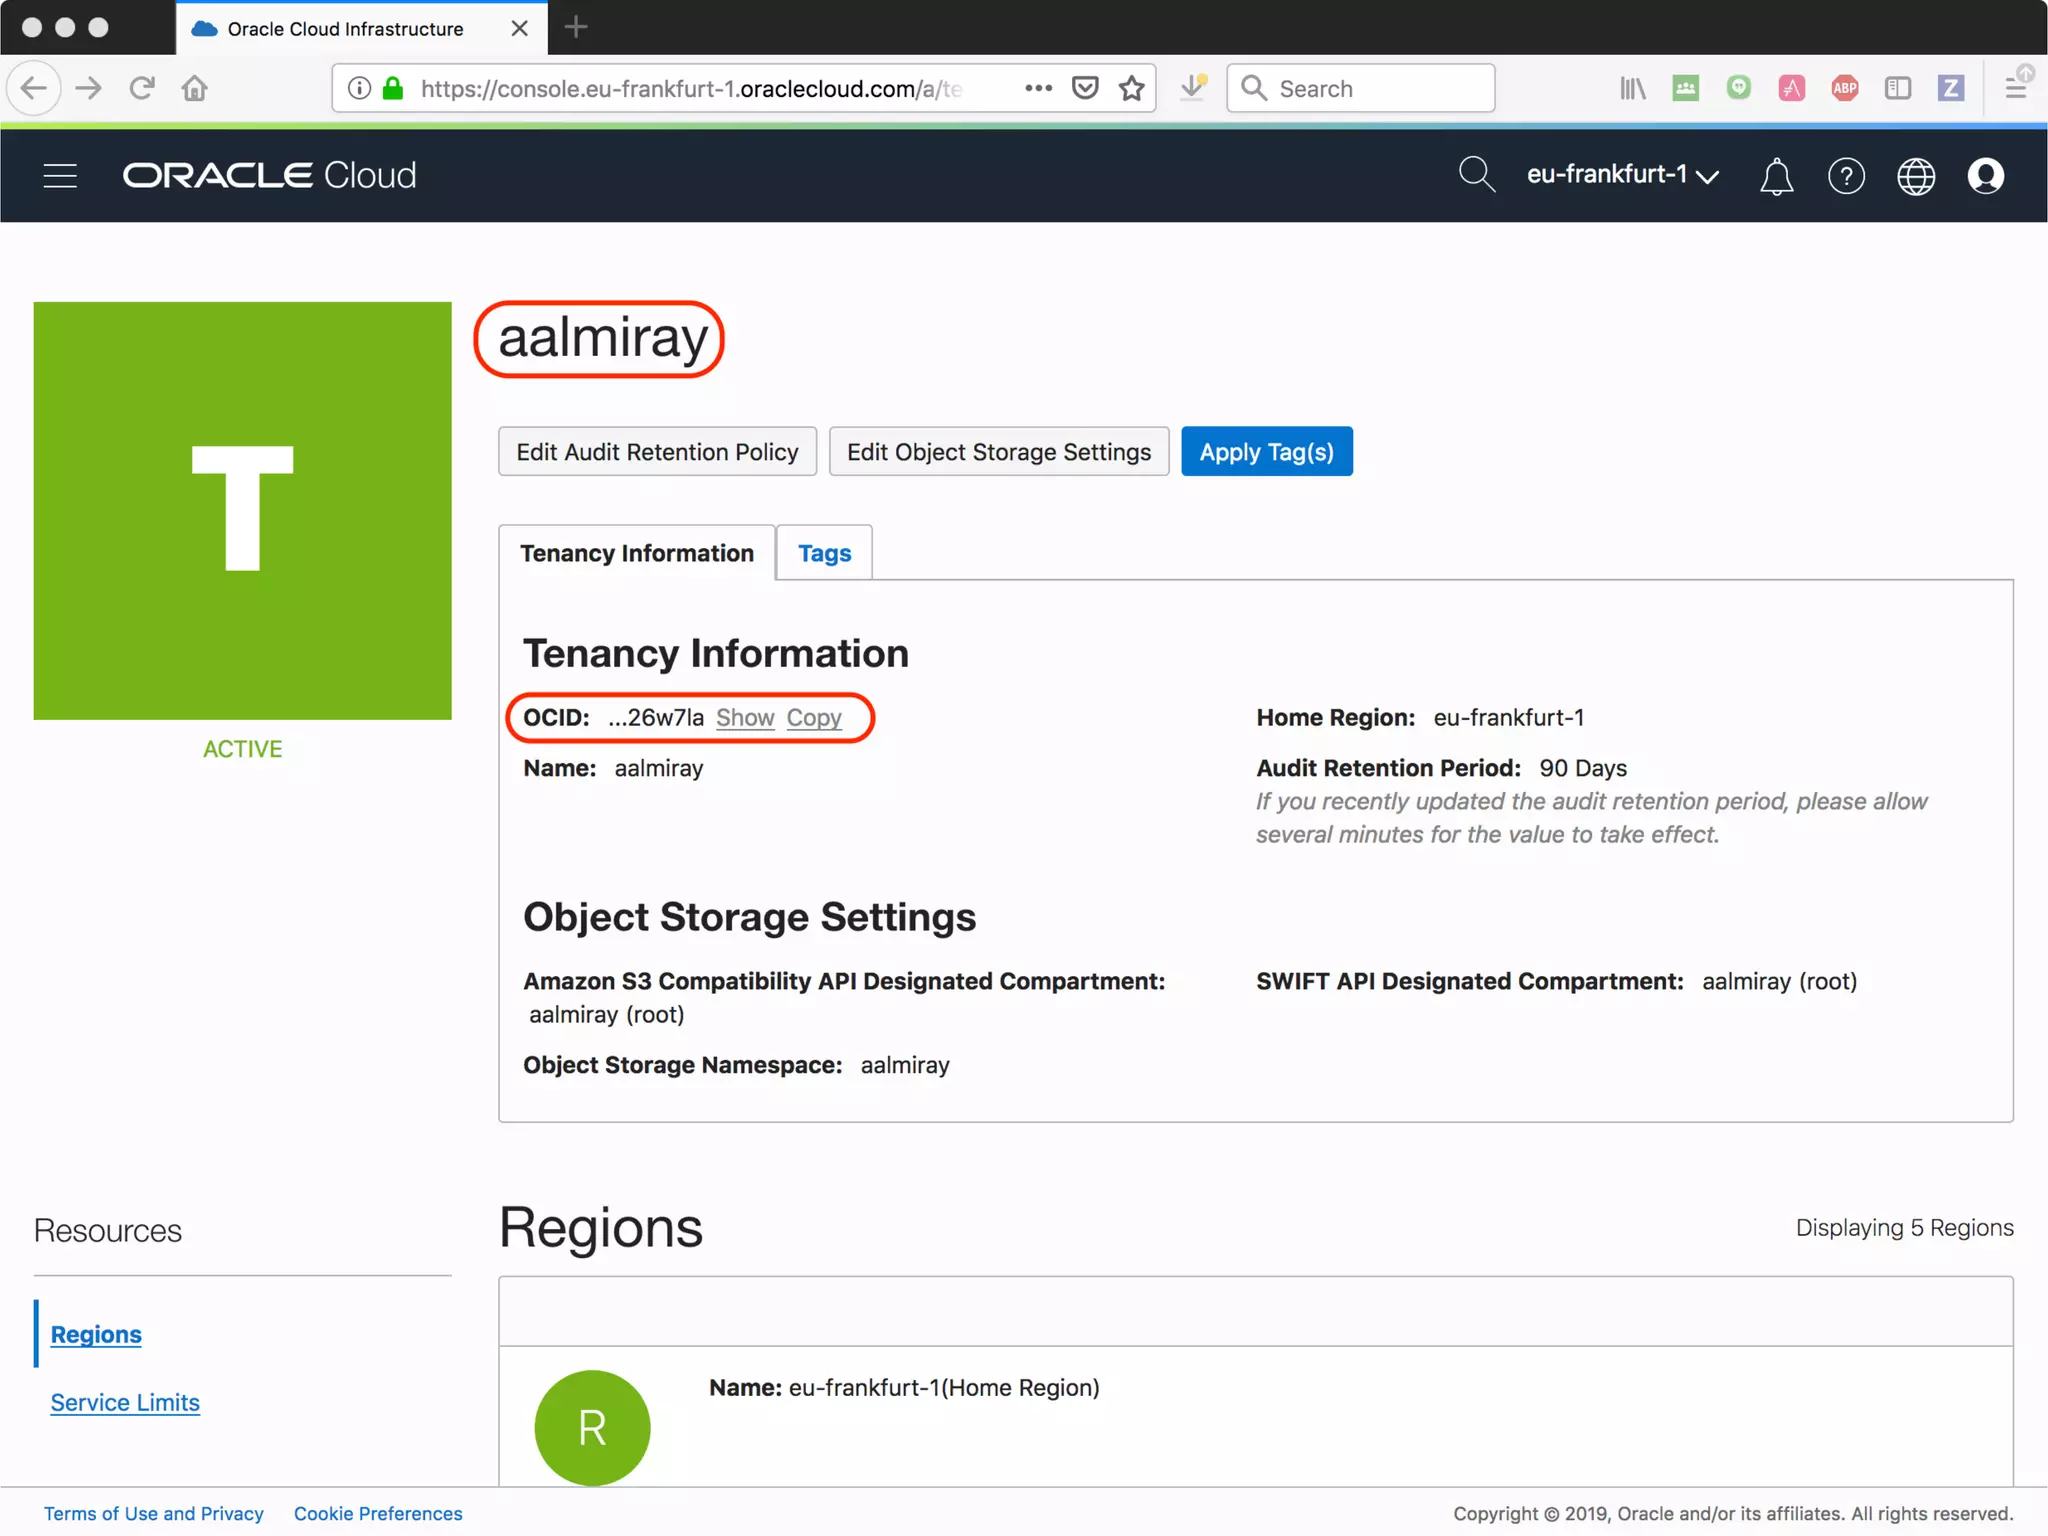This screenshot has width=2048, height=1536.
Task: Copy the tenancy OCID via Copy link
Action: pyautogui.click(x=813, y=718)
